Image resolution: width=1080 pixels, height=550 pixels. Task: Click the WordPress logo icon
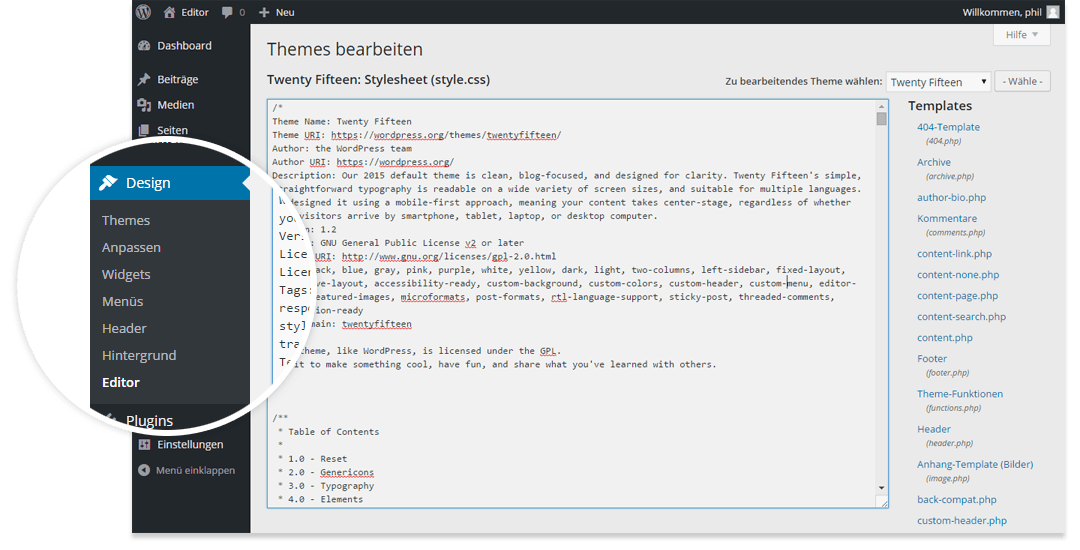point(143,12)
